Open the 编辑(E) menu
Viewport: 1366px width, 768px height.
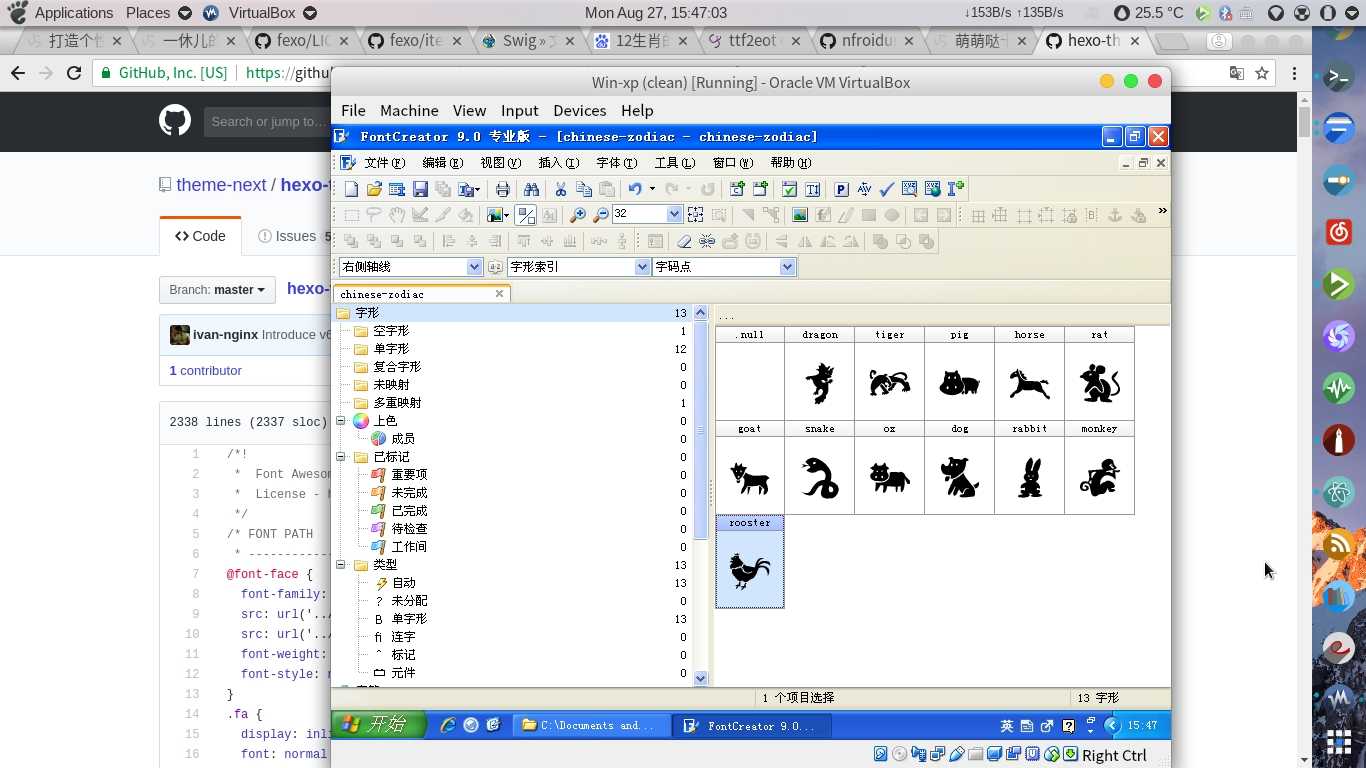442,163
